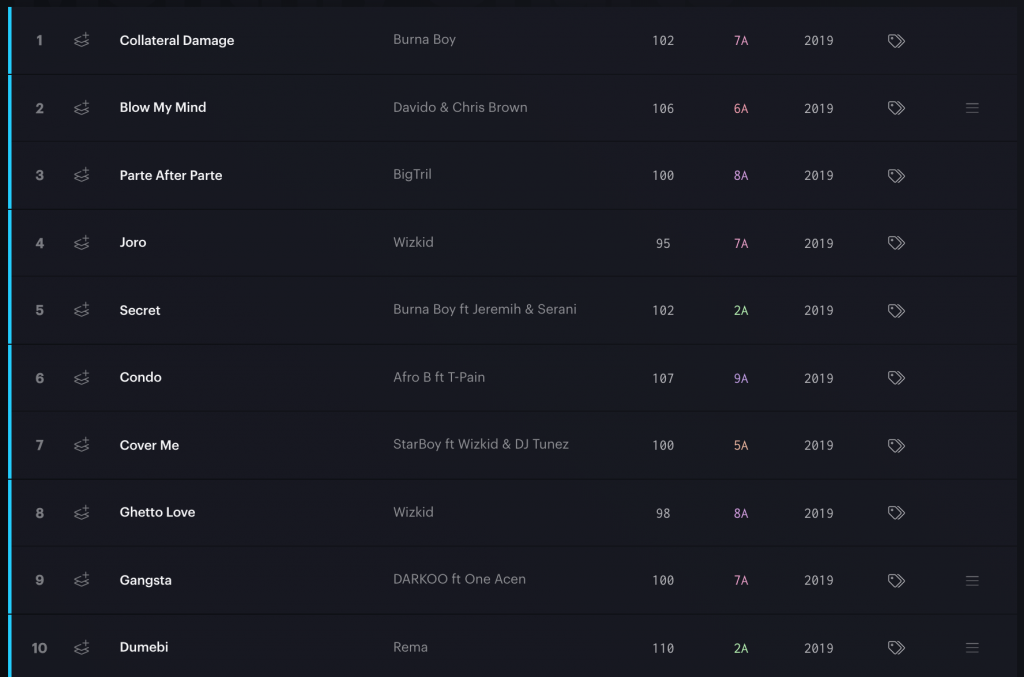Click the track title Blow My Mind
1024x677 pixels.
click(x=163, y=108)
